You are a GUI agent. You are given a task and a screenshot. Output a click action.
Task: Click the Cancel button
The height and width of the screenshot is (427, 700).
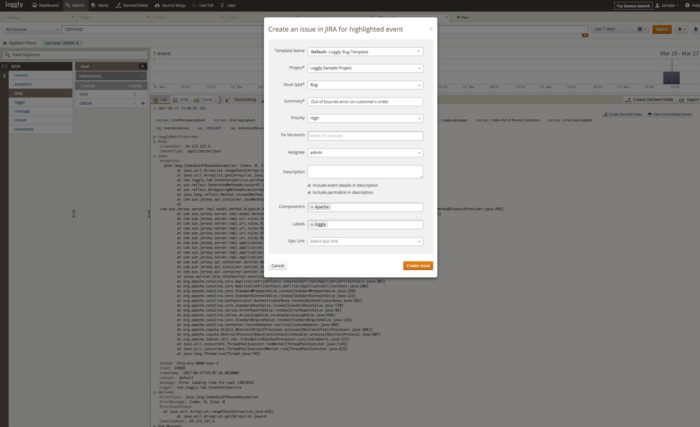click(278, 265)
